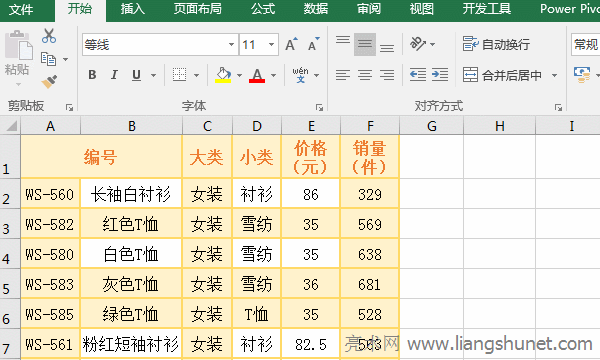Screen dimensions: 600x360
Task: Click the cell containing 长袖白衬衫
Action: pos(131,194)
